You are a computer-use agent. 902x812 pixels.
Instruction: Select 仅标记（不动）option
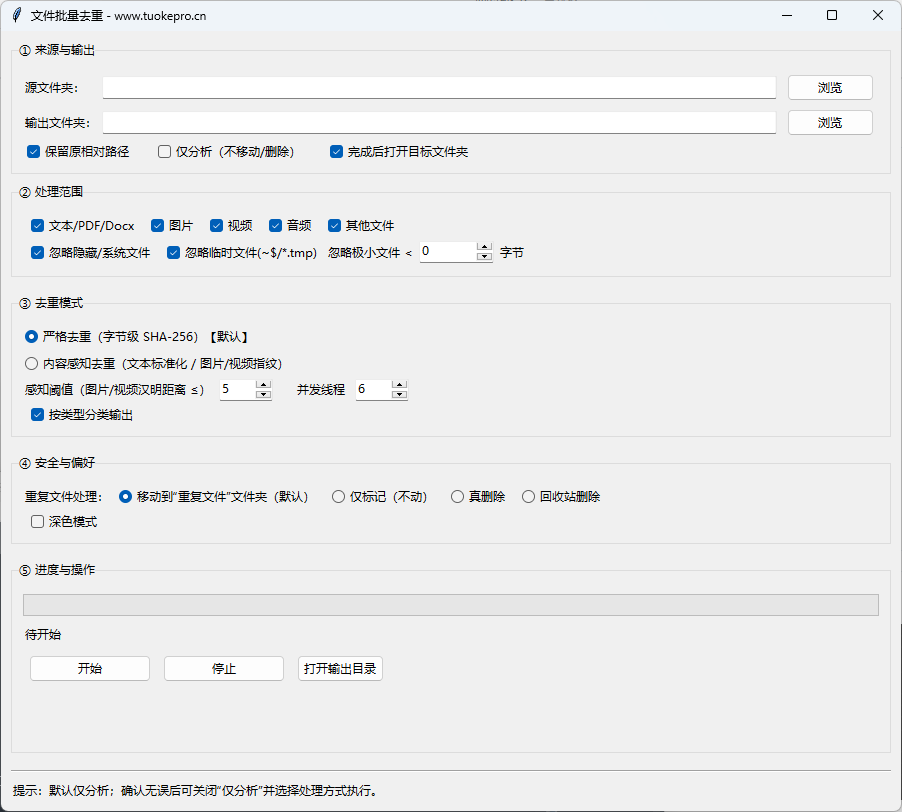[x=339, y=496]
